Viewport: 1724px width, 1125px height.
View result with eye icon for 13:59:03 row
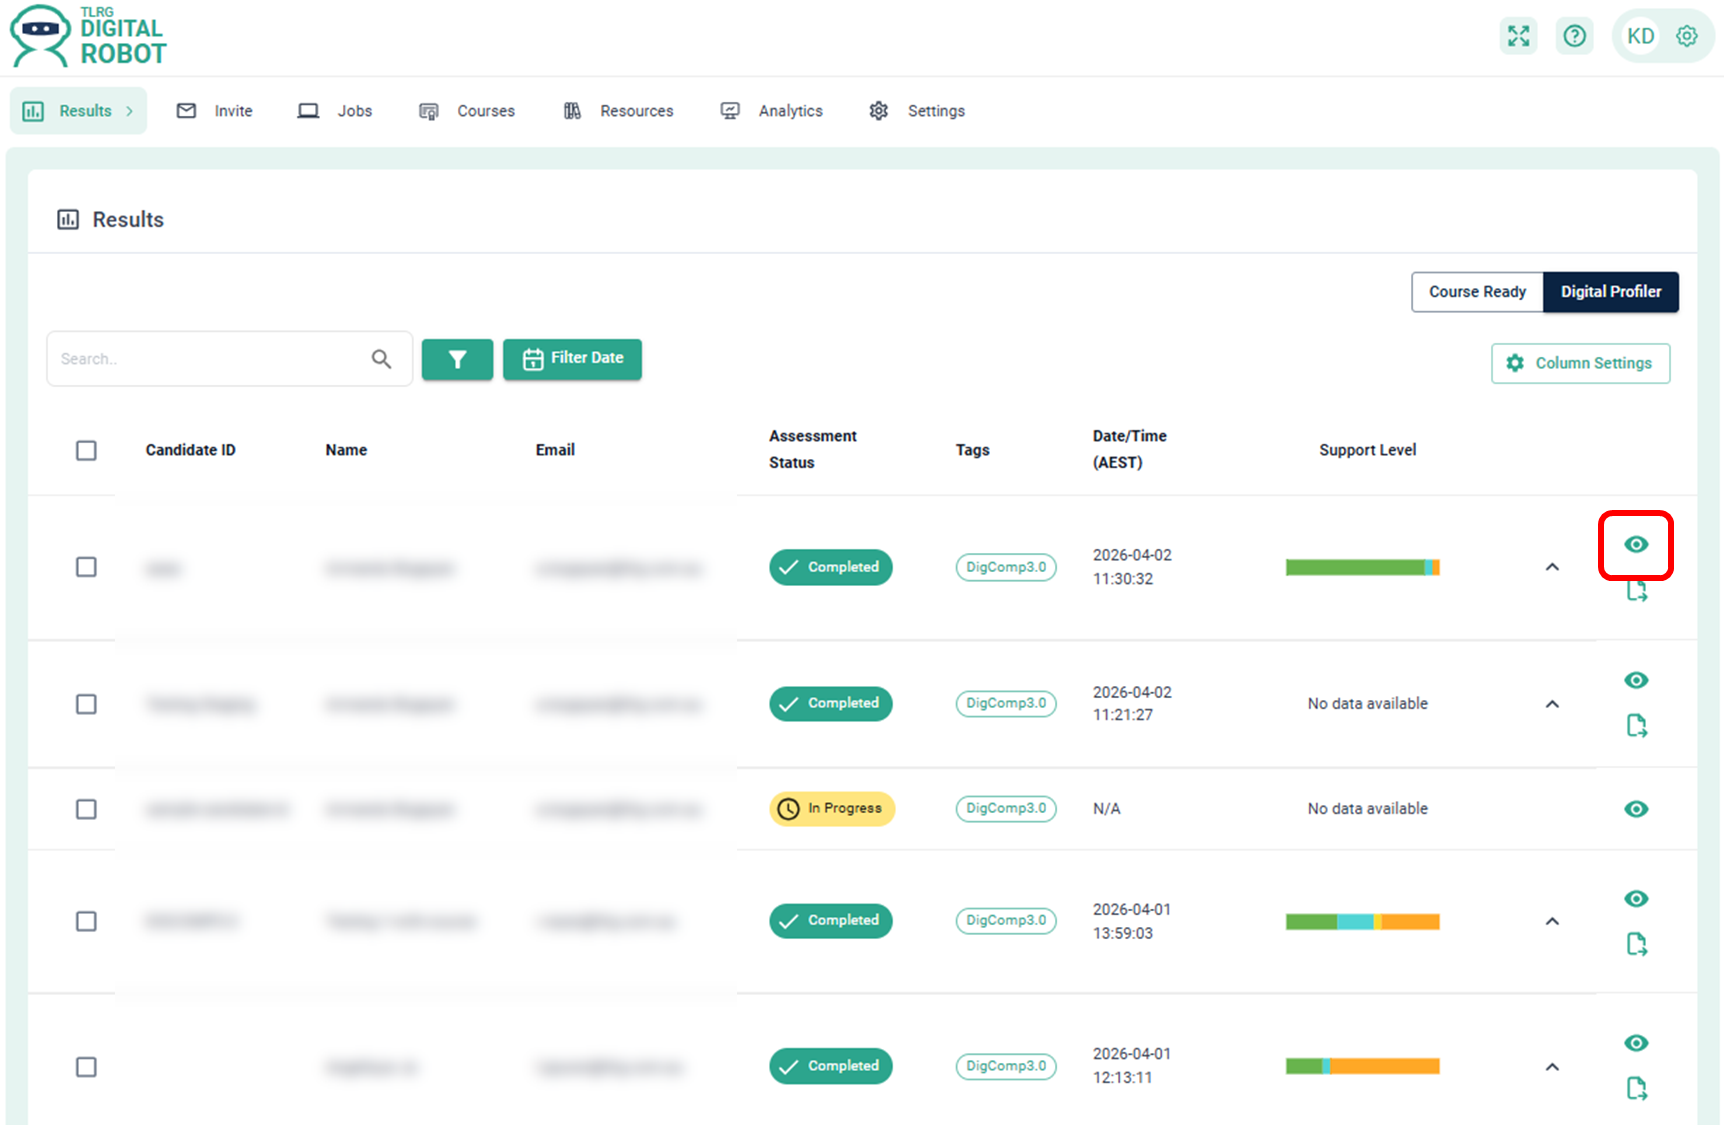click(1636, 898)
